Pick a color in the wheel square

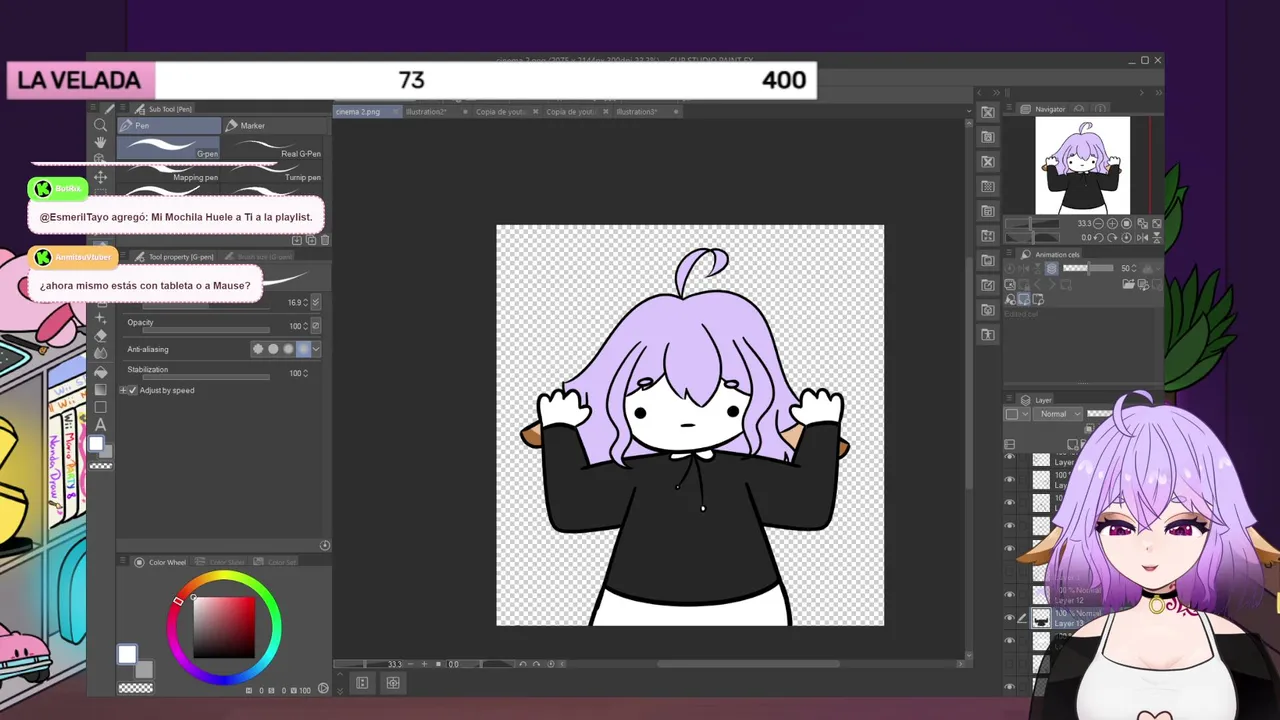click(224, 628)
